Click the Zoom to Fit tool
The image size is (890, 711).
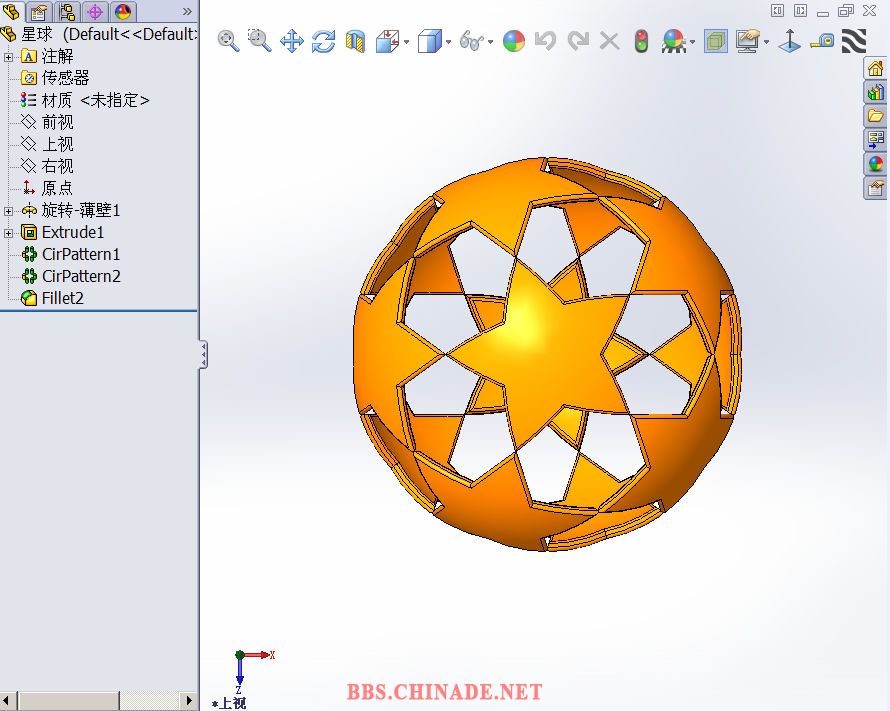click(229, 41)
